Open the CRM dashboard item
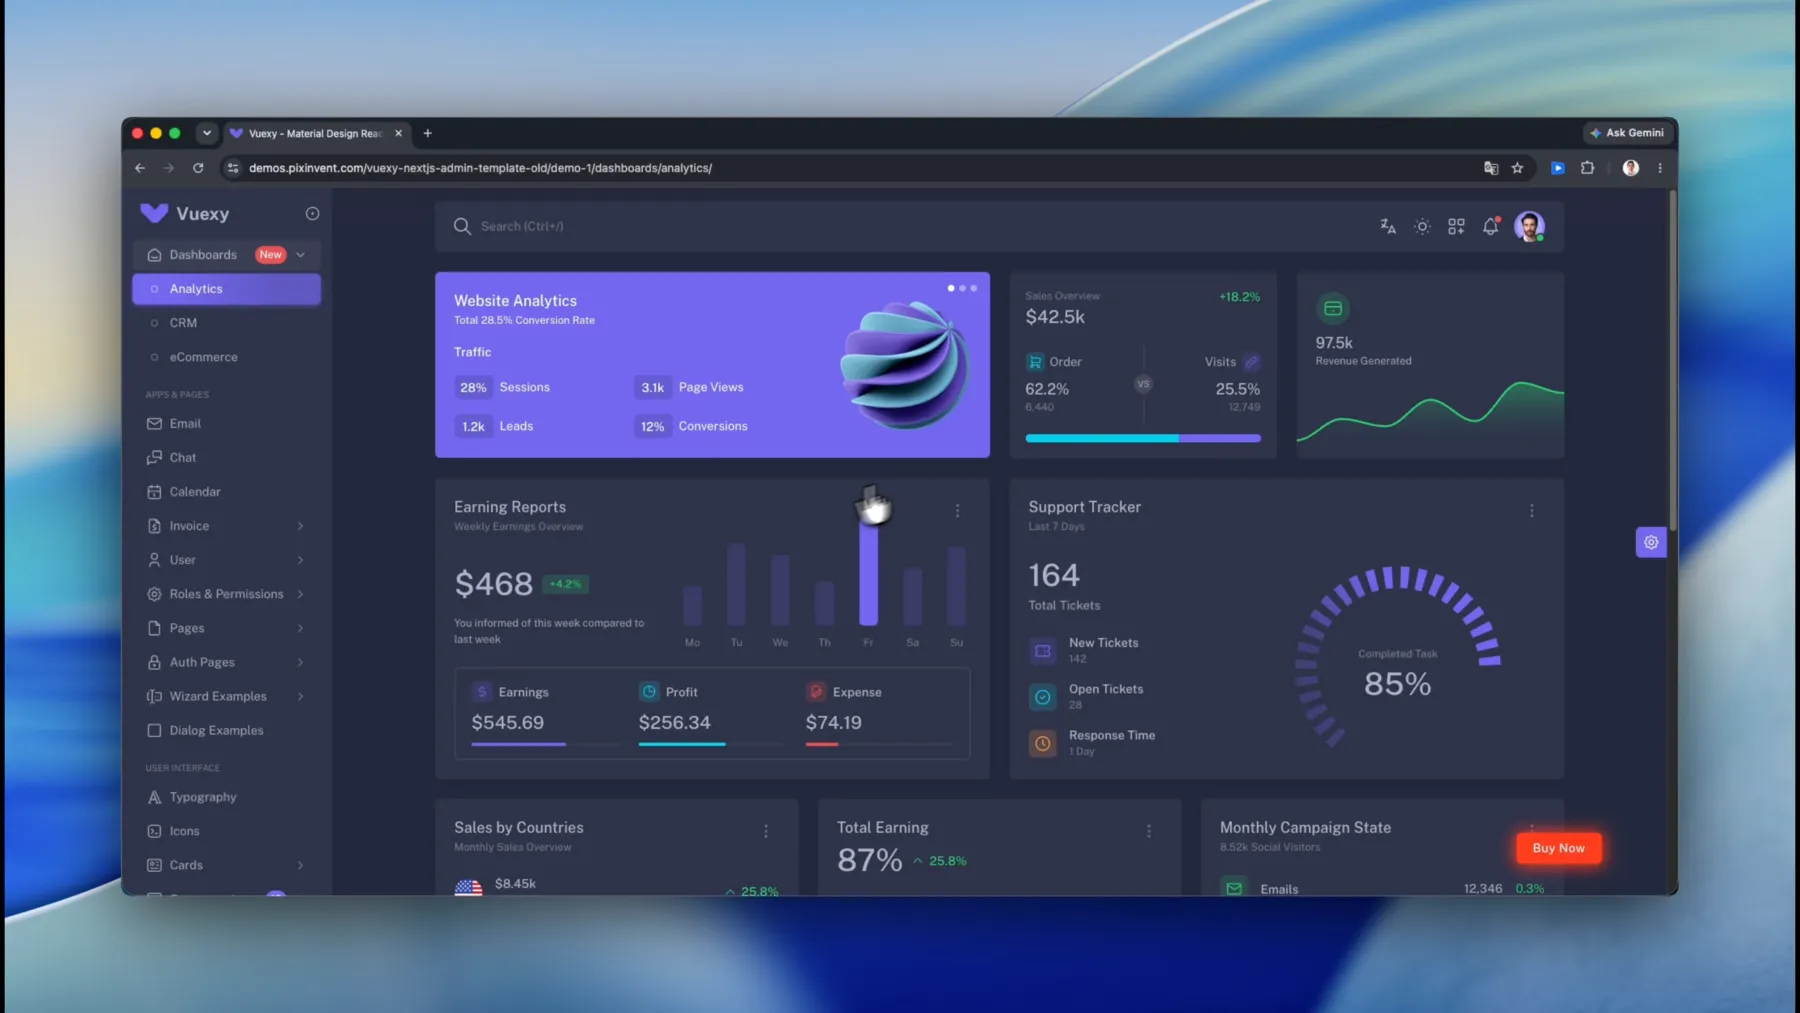 (226, 323)
